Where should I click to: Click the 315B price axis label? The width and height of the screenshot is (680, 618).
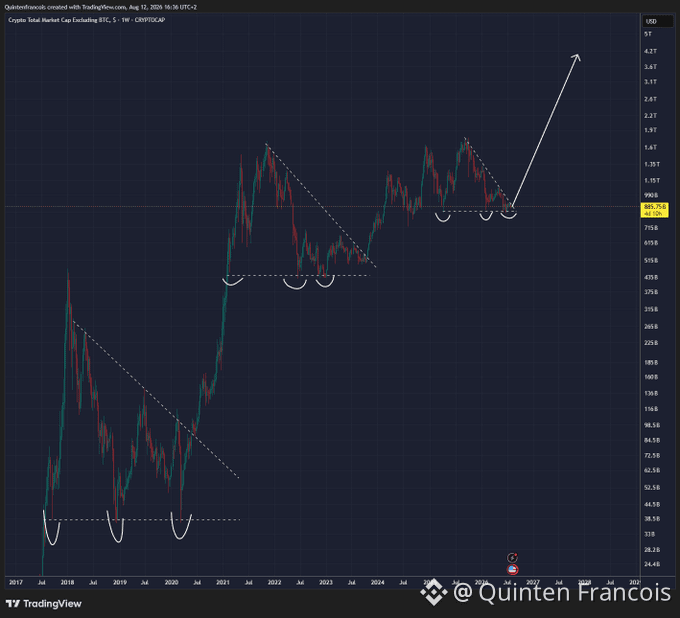coord(651,309)
